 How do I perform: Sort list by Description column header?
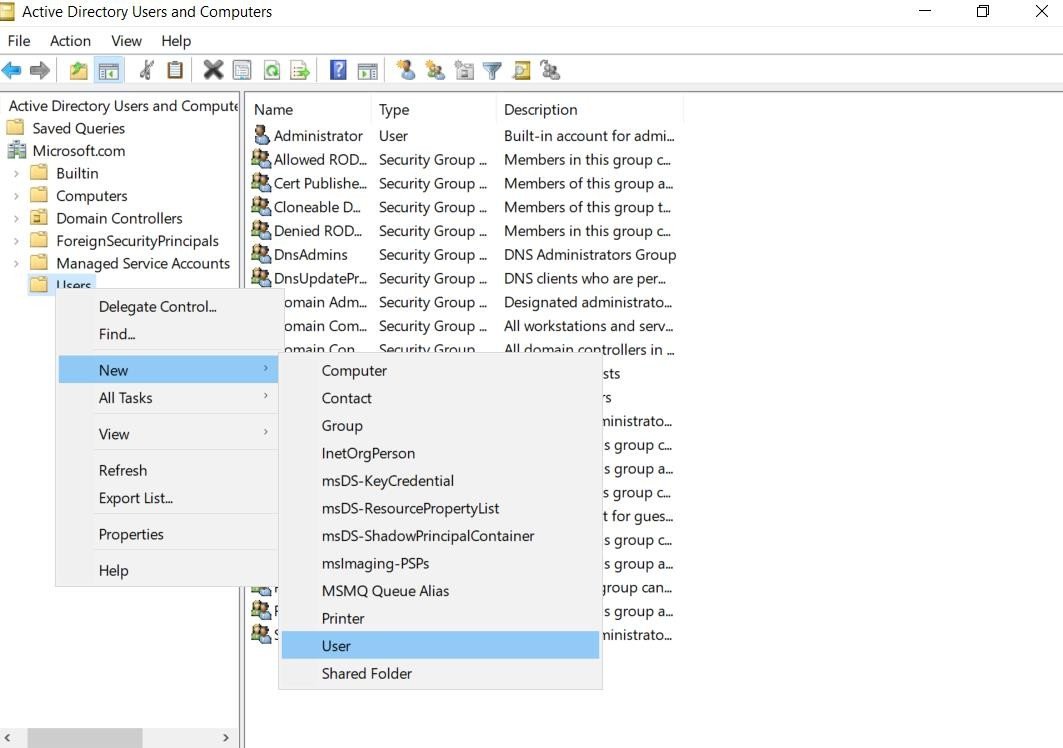click(589, 110)
